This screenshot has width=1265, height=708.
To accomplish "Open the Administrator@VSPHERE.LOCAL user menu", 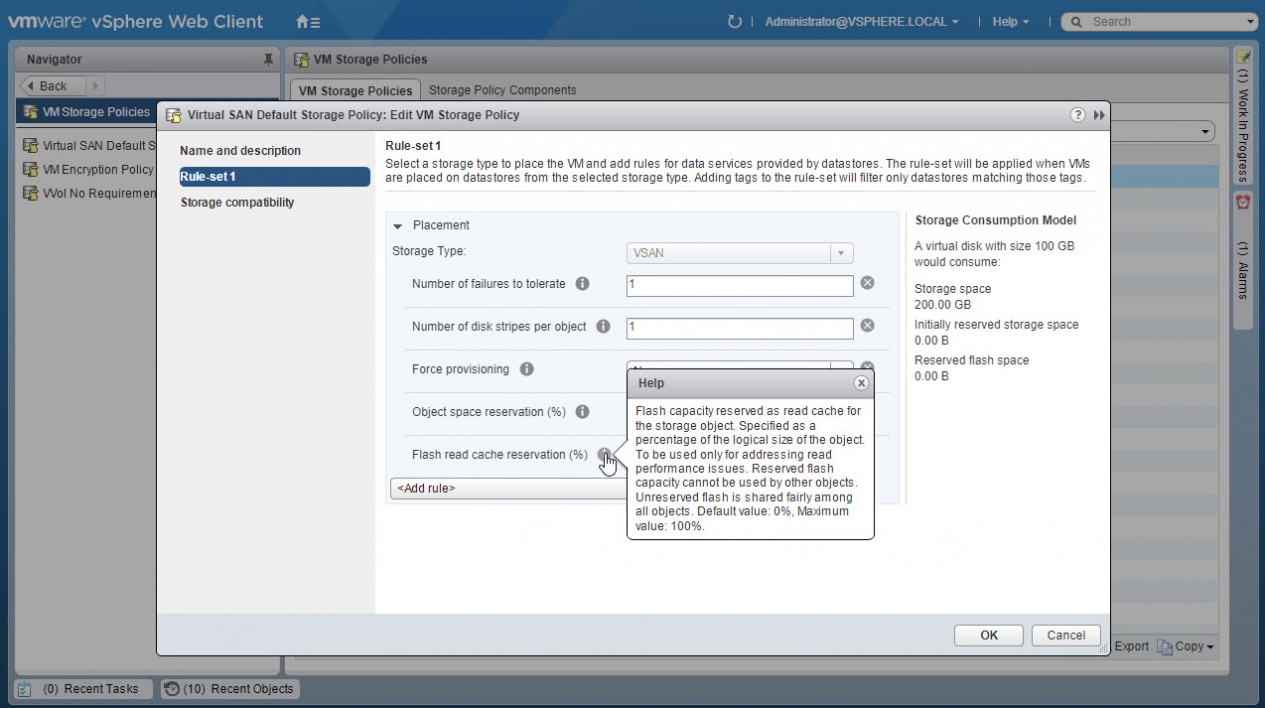I will [861, 22].
